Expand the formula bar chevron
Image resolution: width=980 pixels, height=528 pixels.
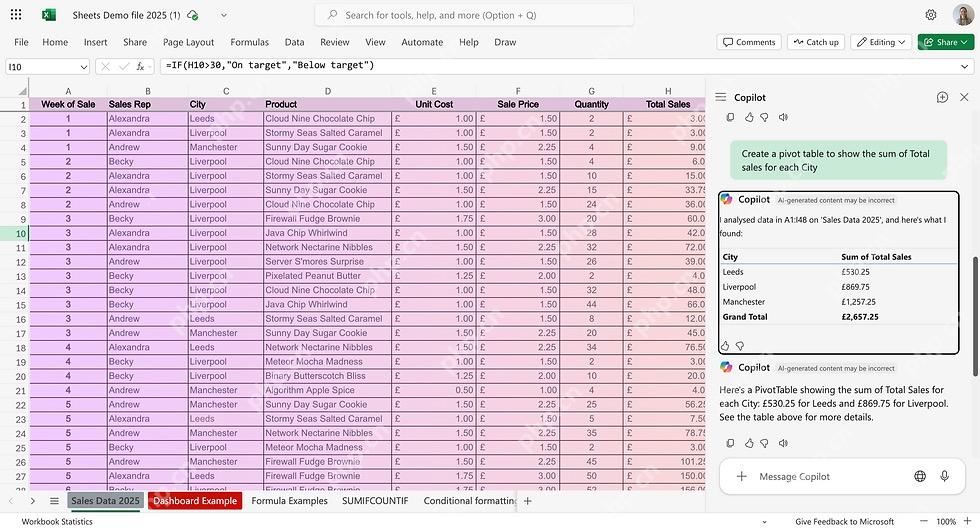[964, 66]
